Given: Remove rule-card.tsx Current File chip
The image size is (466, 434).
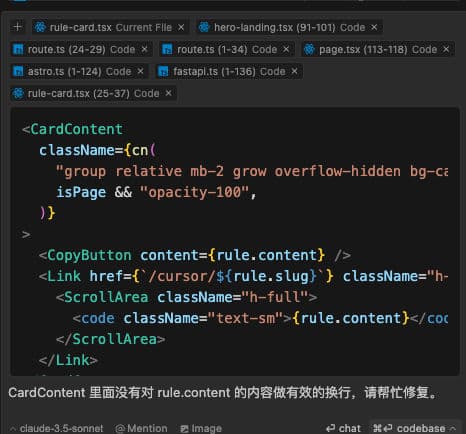Looking at the screenshot, I should tap(181, 27).
